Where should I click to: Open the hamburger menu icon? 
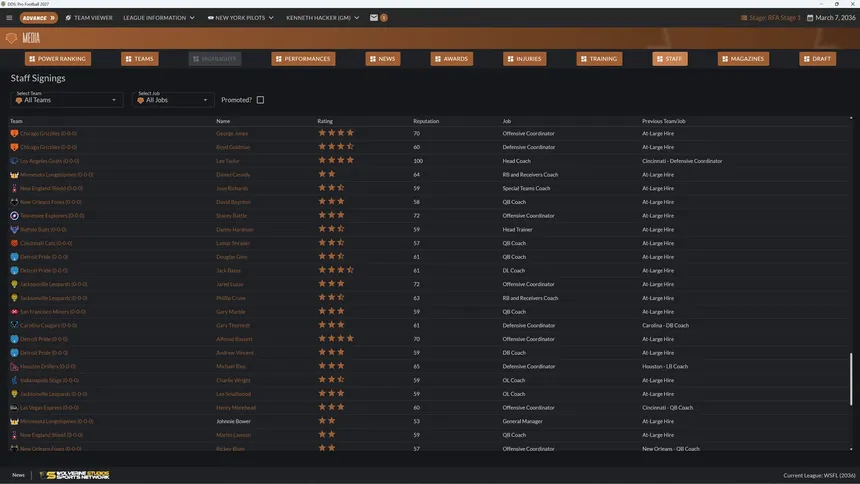9,18
